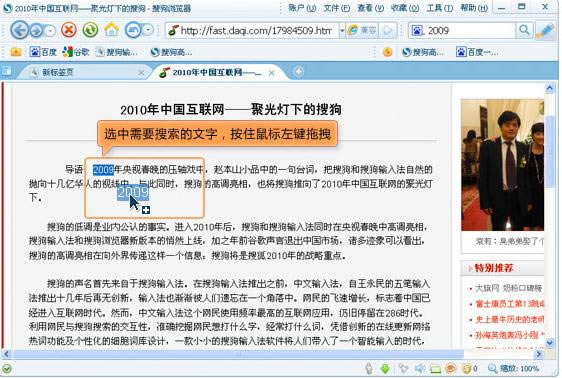Click the horizontal scrollbar left arrow
Image resolution: width=562 pixels, height=378 pixels.
pyautogui.click(x=6, y=354)
